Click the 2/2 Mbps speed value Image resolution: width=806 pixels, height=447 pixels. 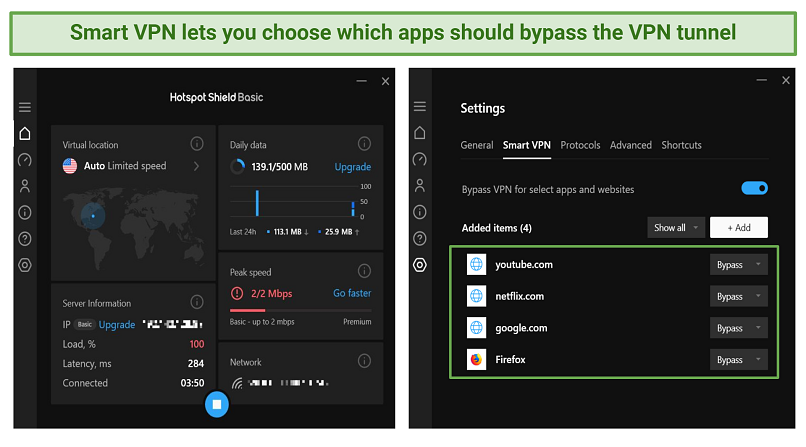[271, 293]
